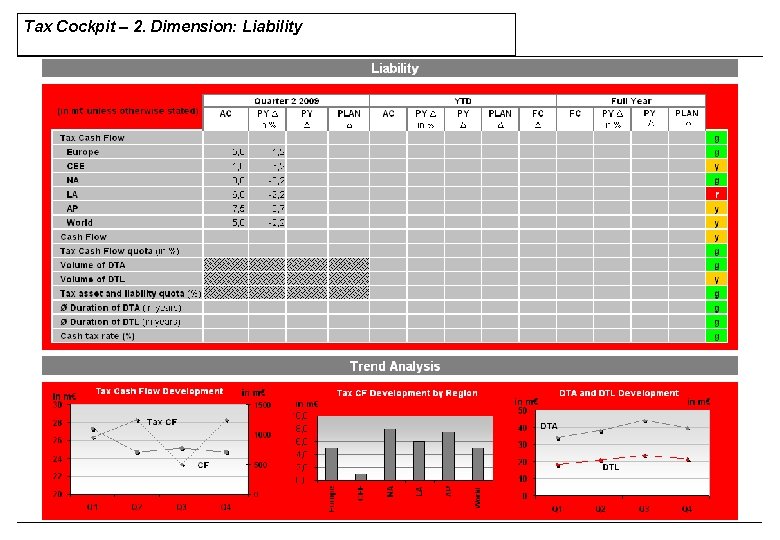Select the NA row label
Viewport: 780px width, 540px height.
73,180
